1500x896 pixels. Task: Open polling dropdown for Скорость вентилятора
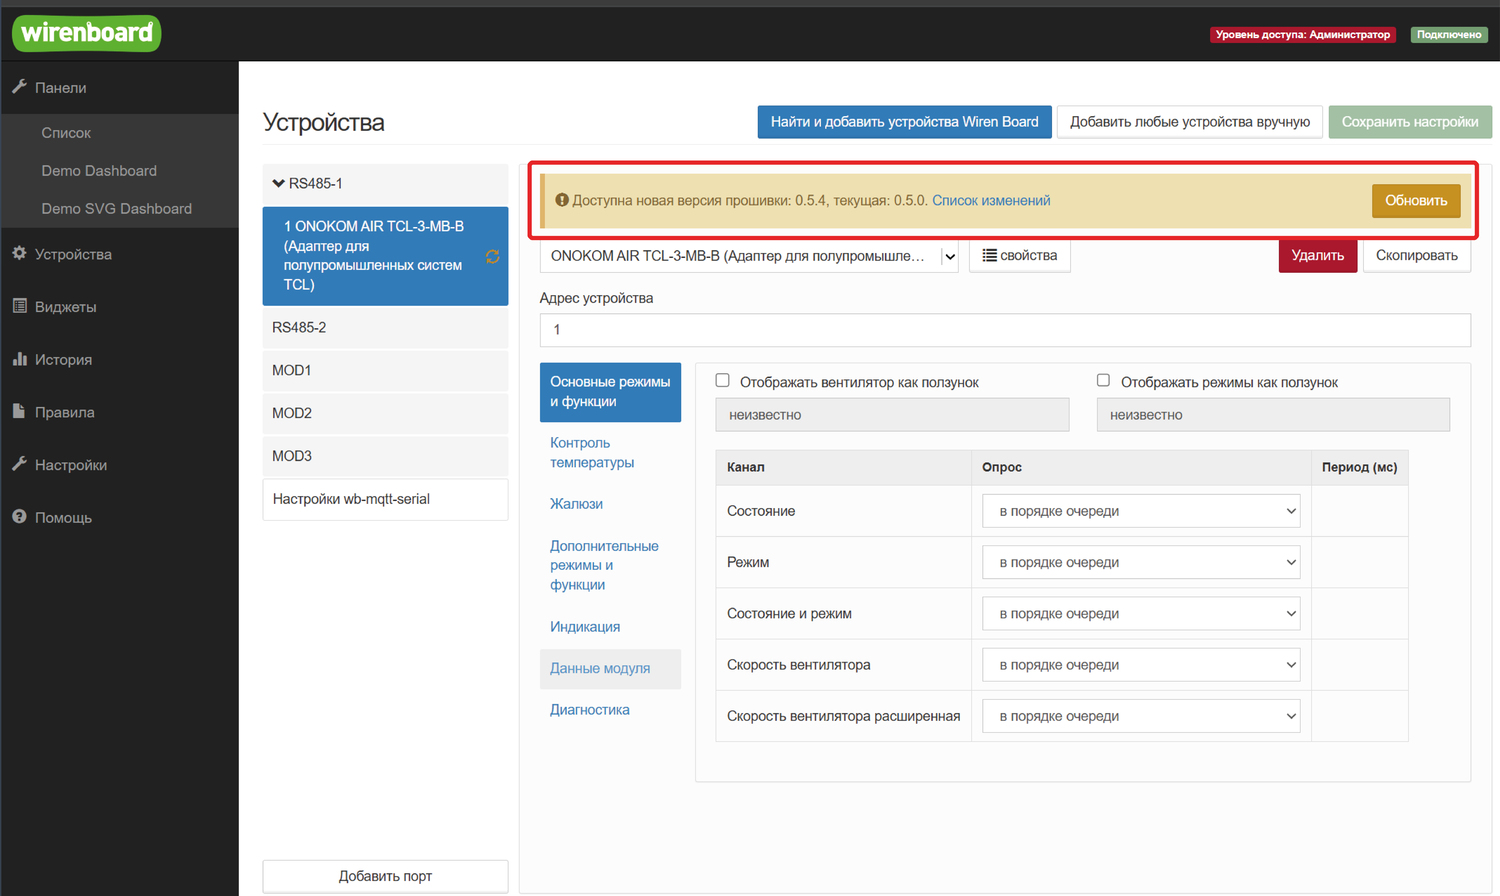[1141, 665]
